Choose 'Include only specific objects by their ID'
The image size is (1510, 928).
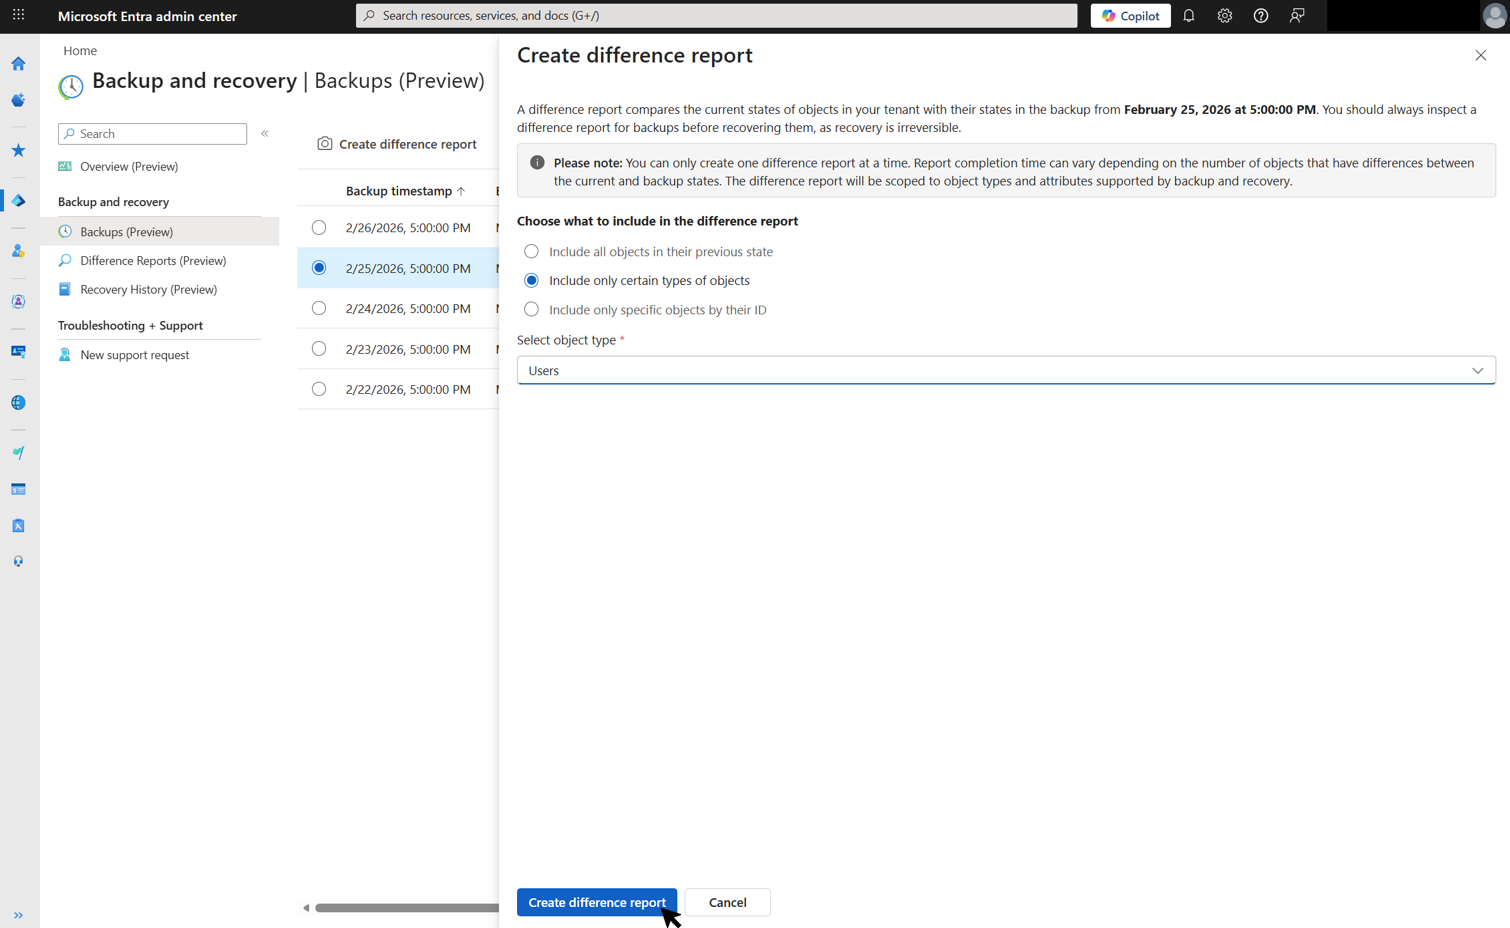(x=531, y=309)
